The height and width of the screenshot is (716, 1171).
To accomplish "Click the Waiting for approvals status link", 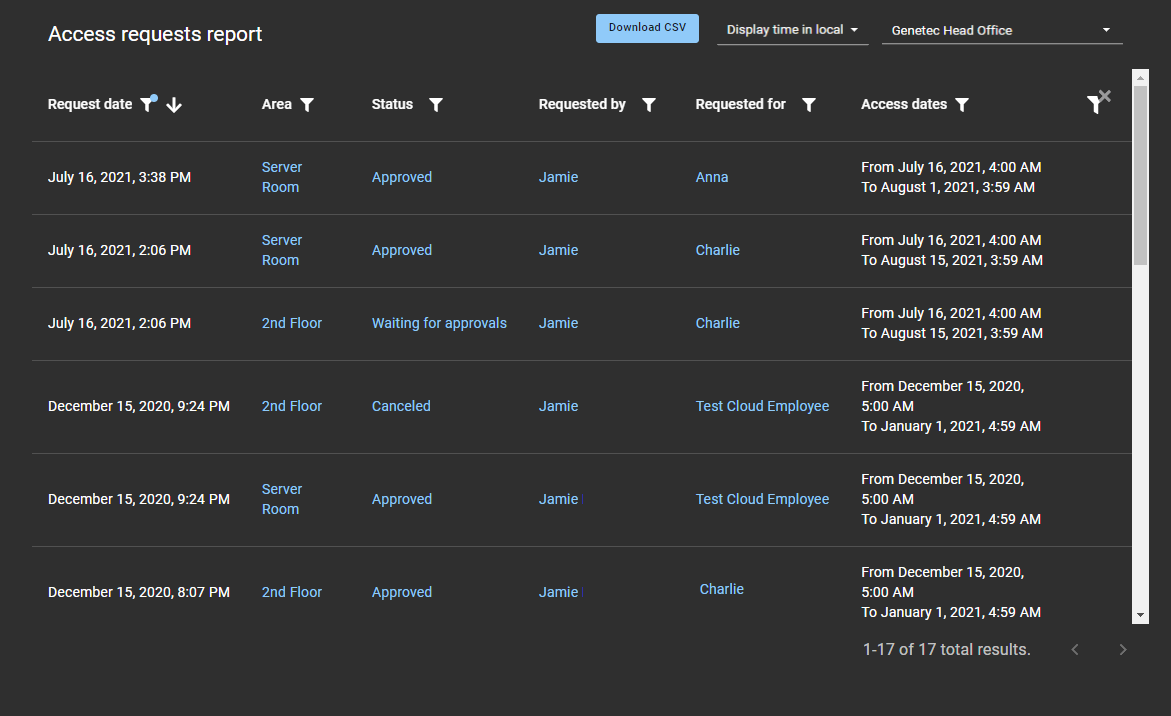I will click(x=439, y=323).
